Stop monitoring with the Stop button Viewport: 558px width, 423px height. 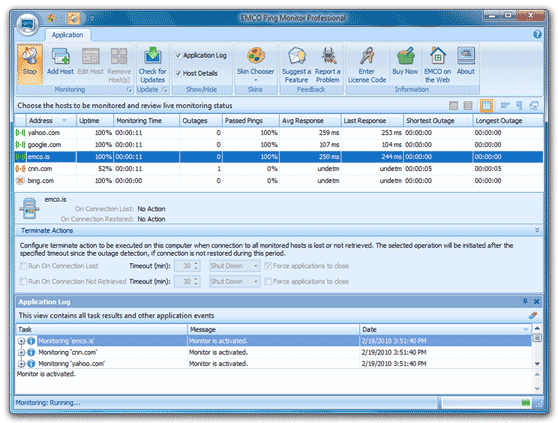pos(30,64)
